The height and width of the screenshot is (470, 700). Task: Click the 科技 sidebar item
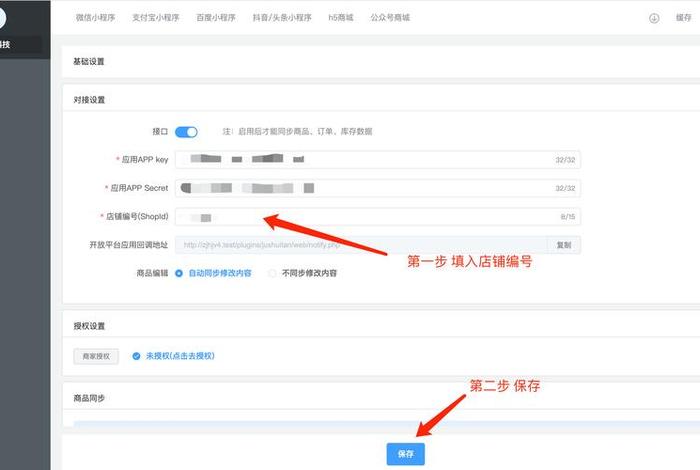[21, 45]
